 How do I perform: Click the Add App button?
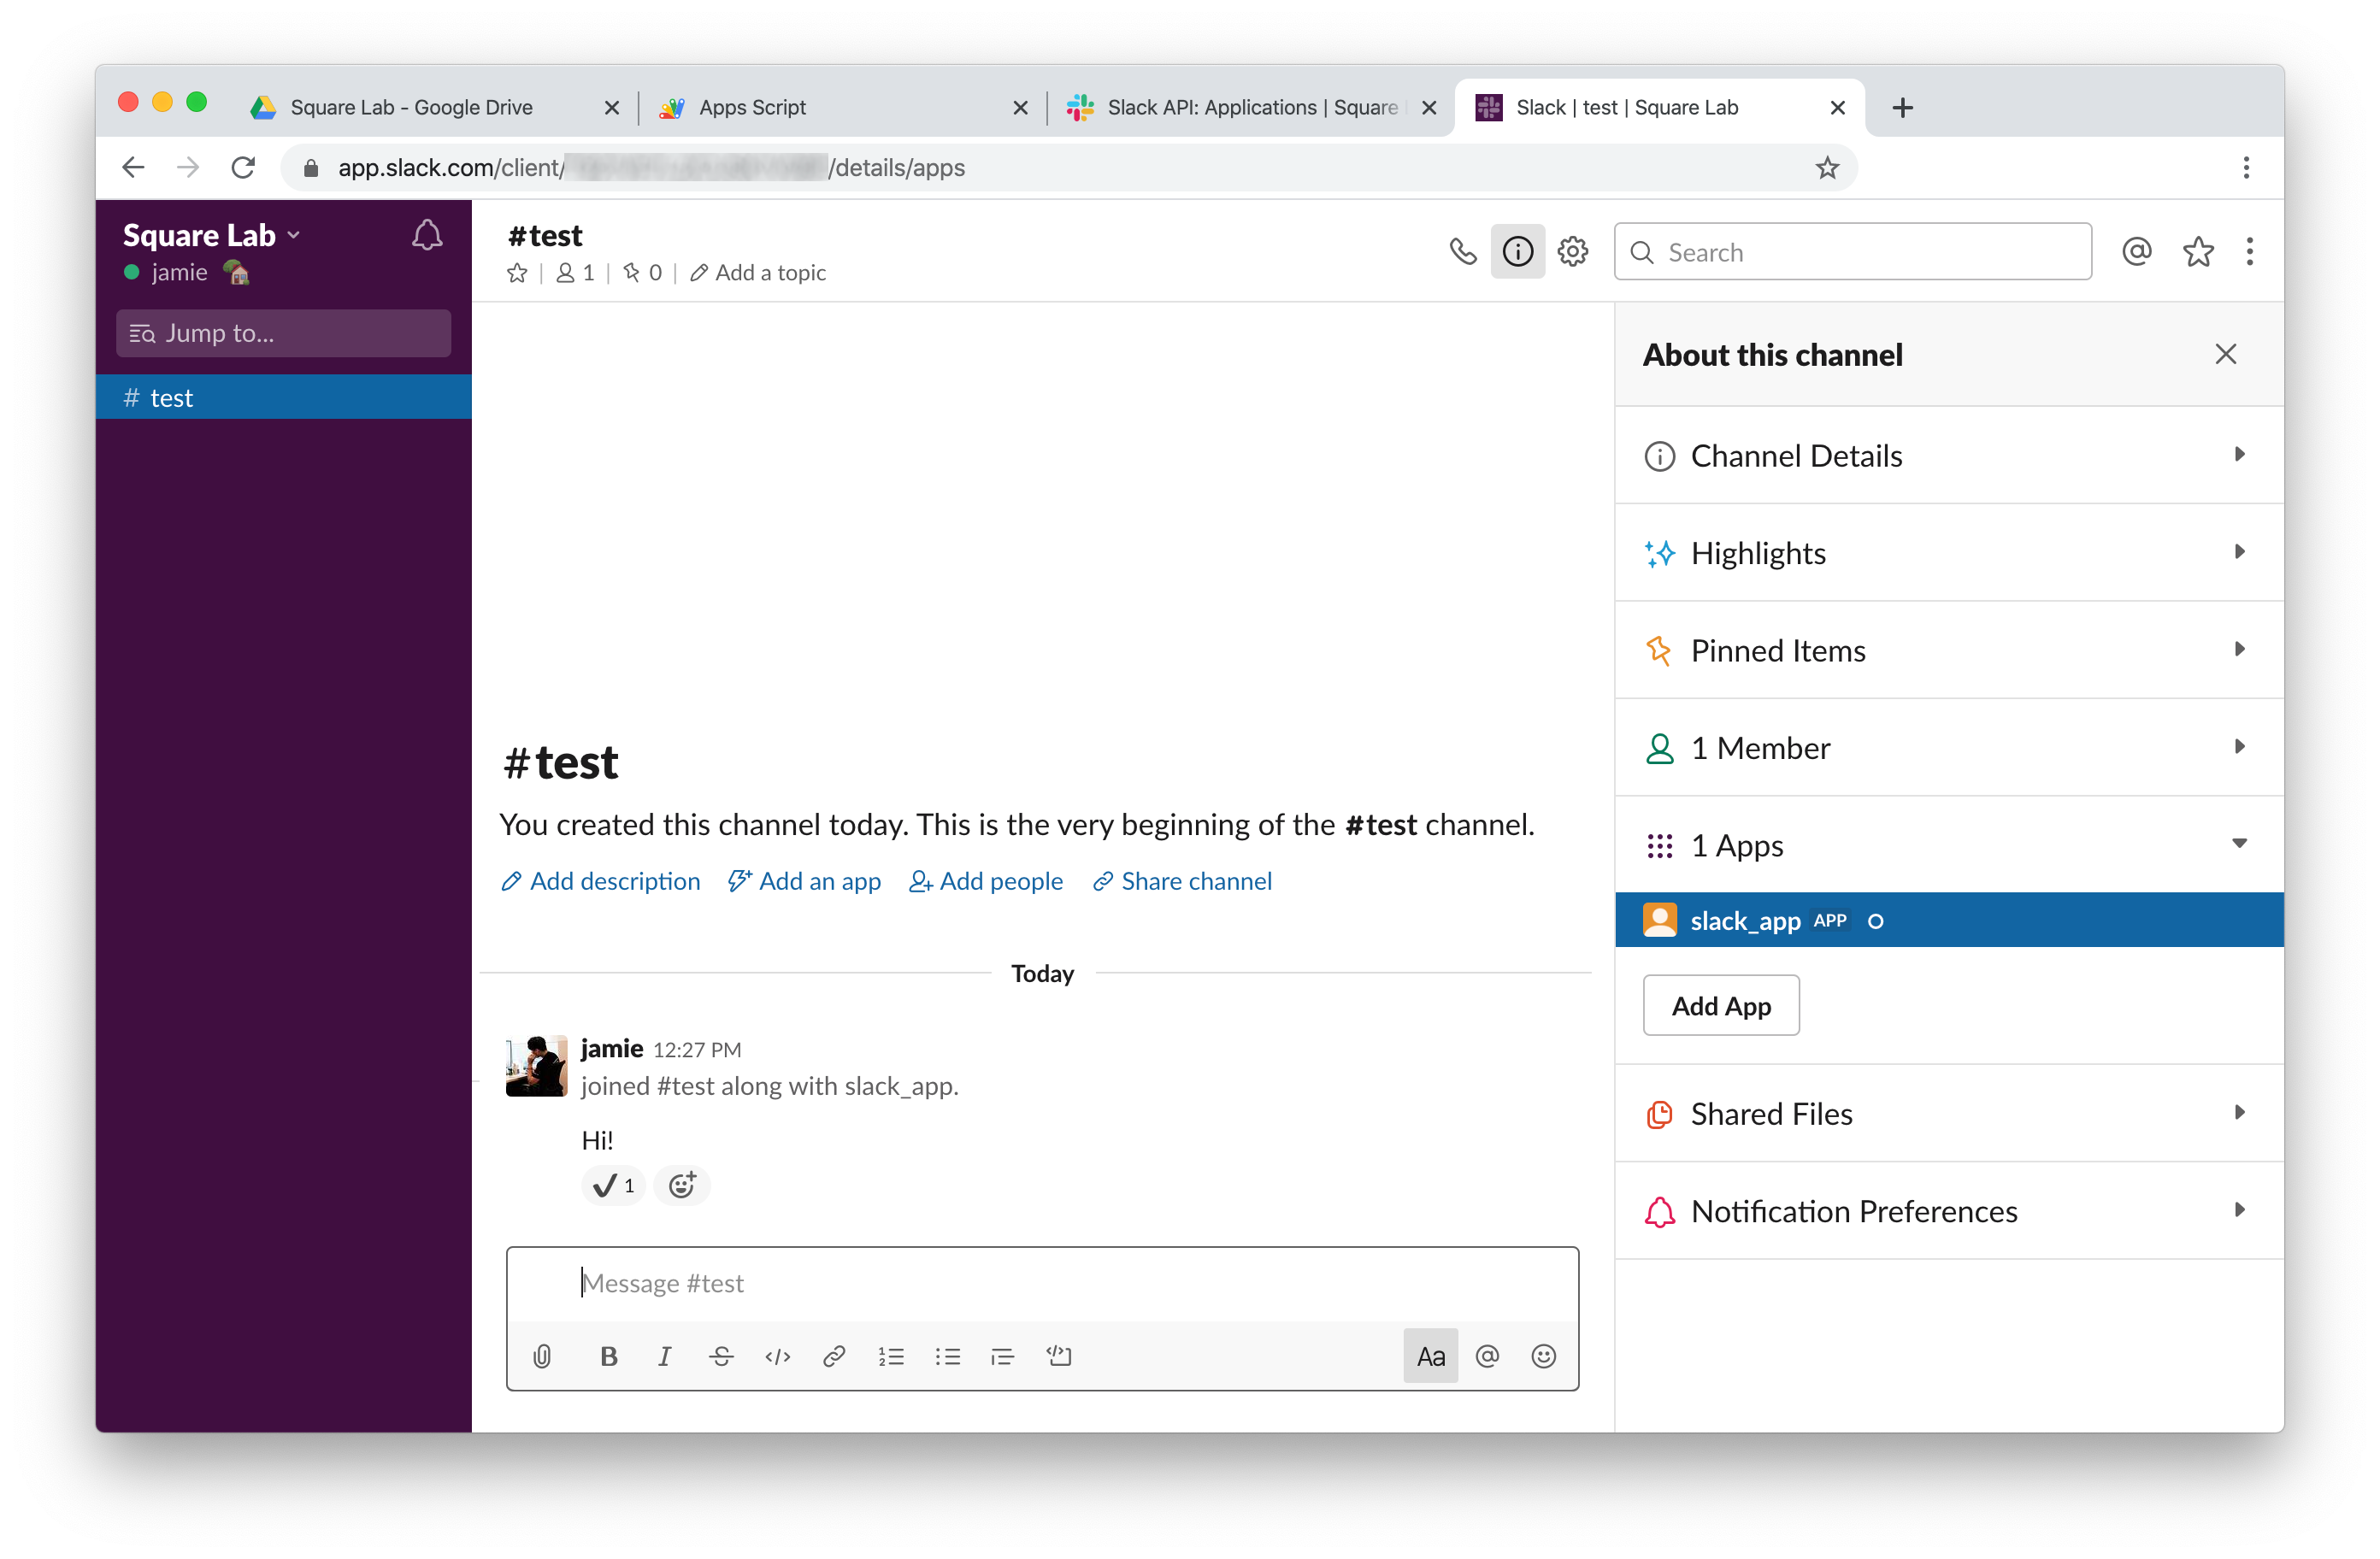click(1720, 1005)
